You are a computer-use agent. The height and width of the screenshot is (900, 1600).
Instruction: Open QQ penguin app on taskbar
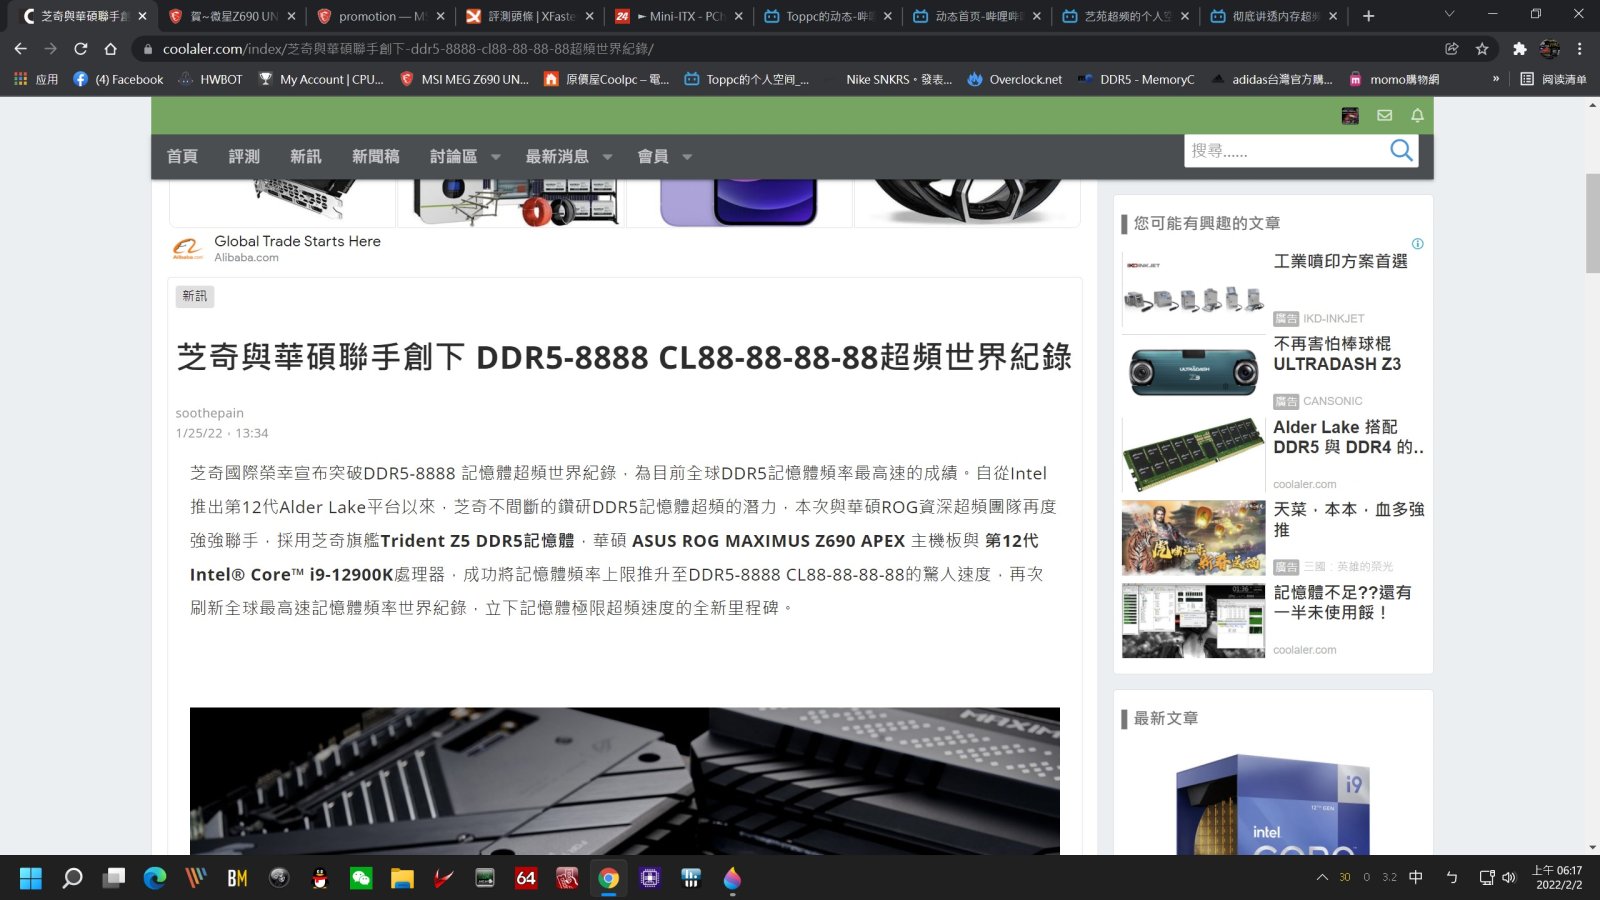click(x=320, y=878)
